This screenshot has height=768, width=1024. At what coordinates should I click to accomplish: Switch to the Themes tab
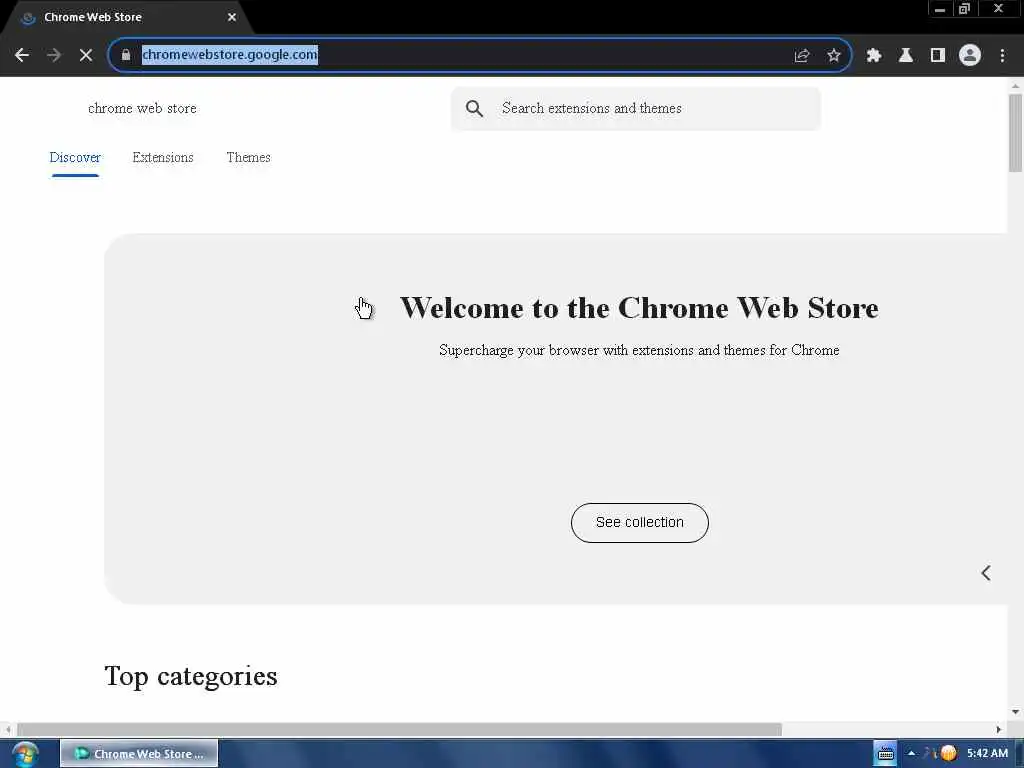pyautogui.click(x=248, y=157)
